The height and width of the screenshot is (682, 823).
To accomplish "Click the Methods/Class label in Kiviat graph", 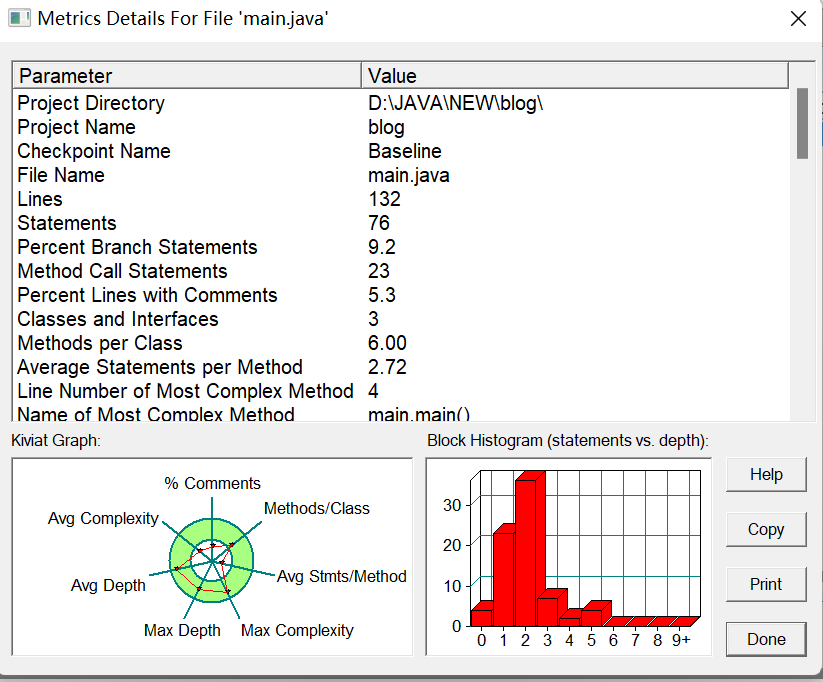I will (x=316, y=508).
